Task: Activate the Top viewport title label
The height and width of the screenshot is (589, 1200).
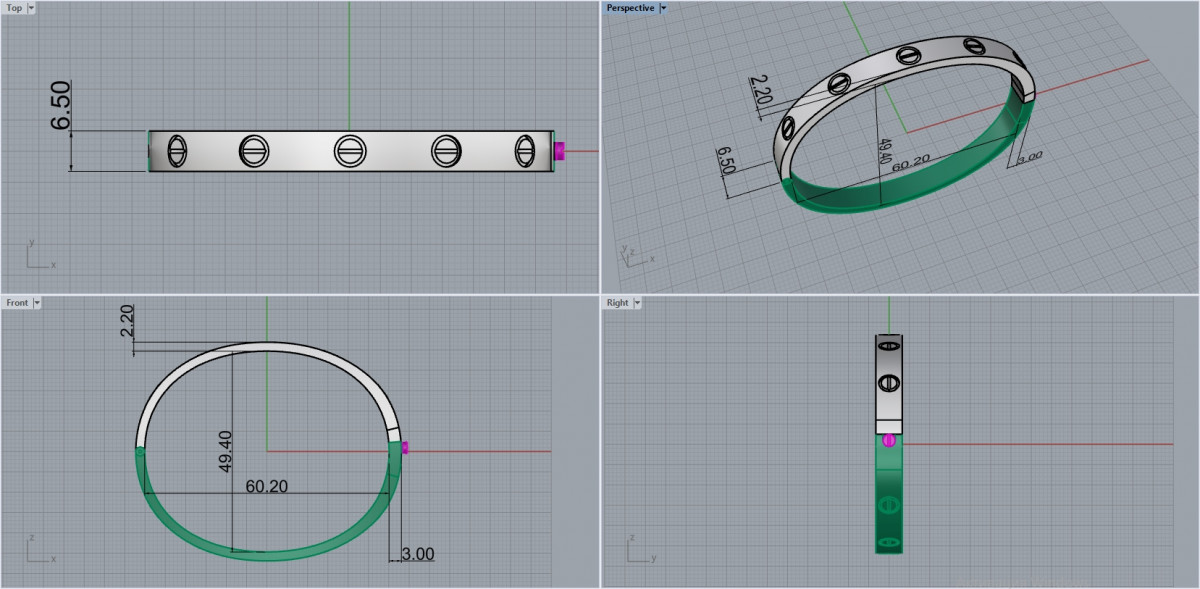Action: (x=14, y=8)
